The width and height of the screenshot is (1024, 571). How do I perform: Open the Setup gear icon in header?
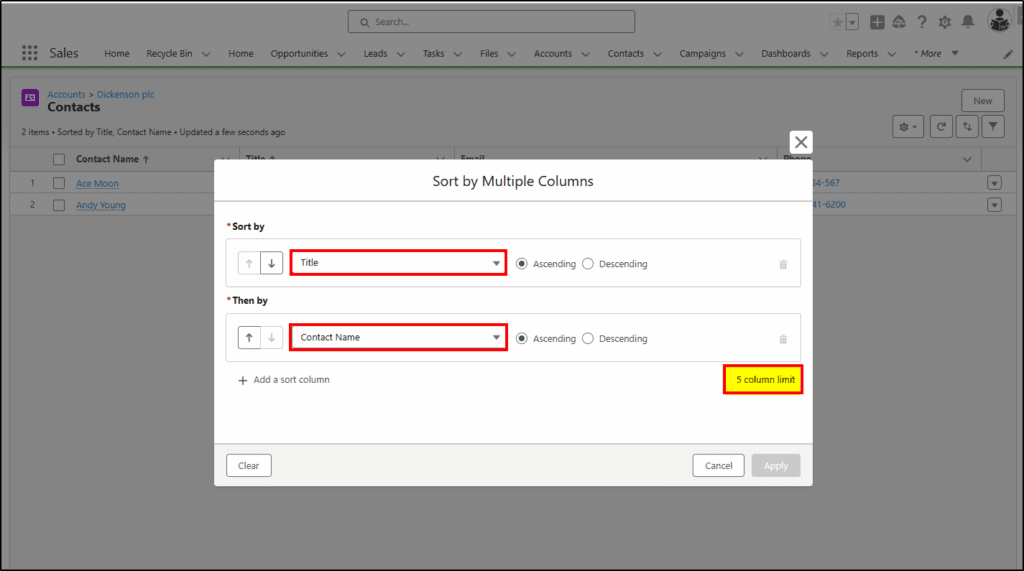[945, 22]
